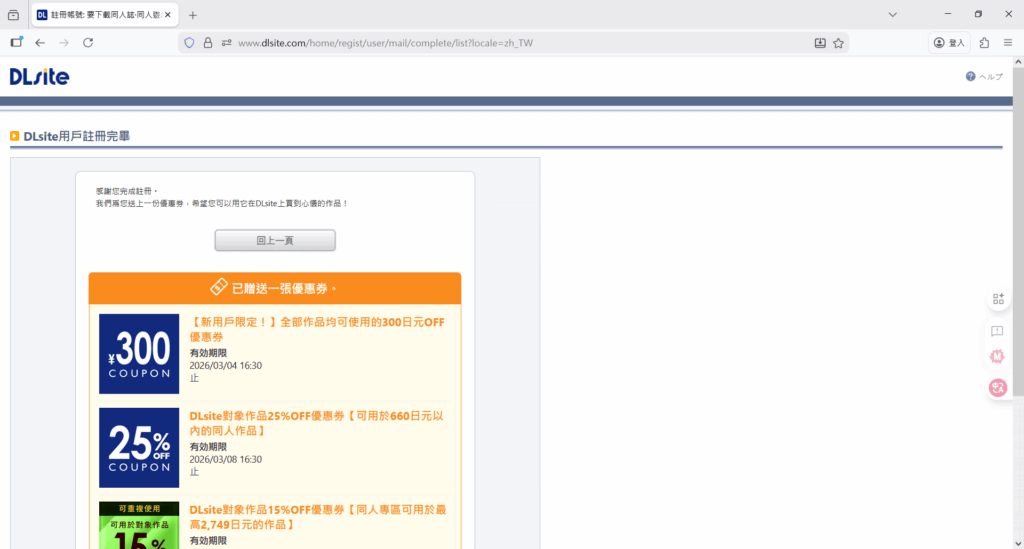
Task: Click the pink M badge floating icon
Action: (x=997, y=356)
